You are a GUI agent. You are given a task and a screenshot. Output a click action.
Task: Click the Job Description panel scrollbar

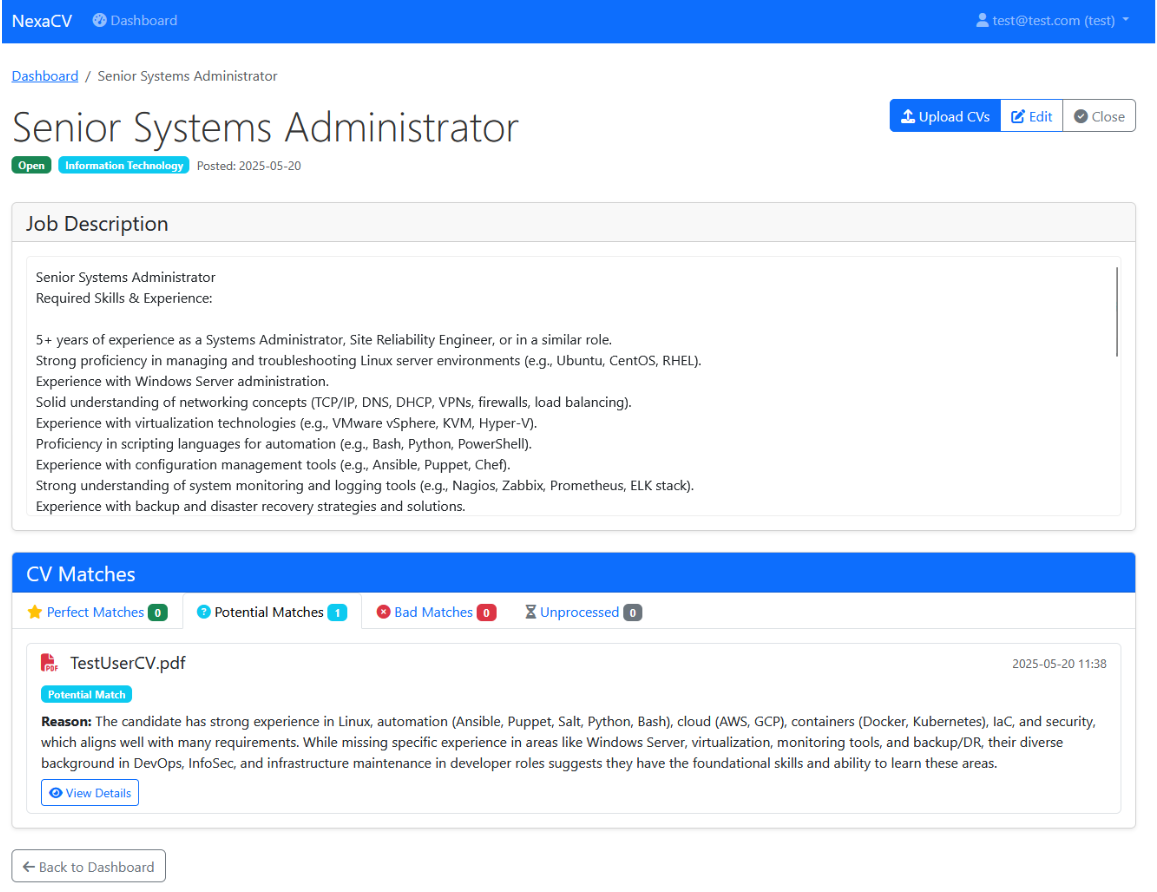pyautogui.click(x=1119, y=310)
